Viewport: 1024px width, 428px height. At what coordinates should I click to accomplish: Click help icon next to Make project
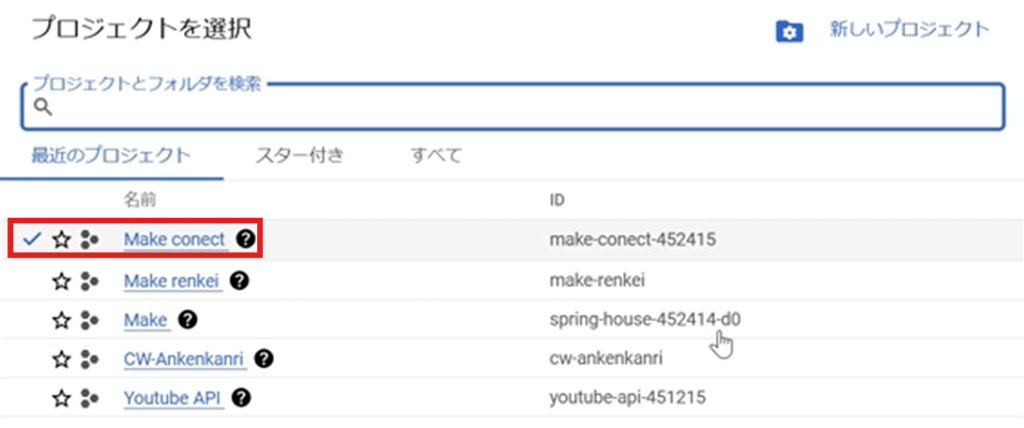(x=187, y=319)
